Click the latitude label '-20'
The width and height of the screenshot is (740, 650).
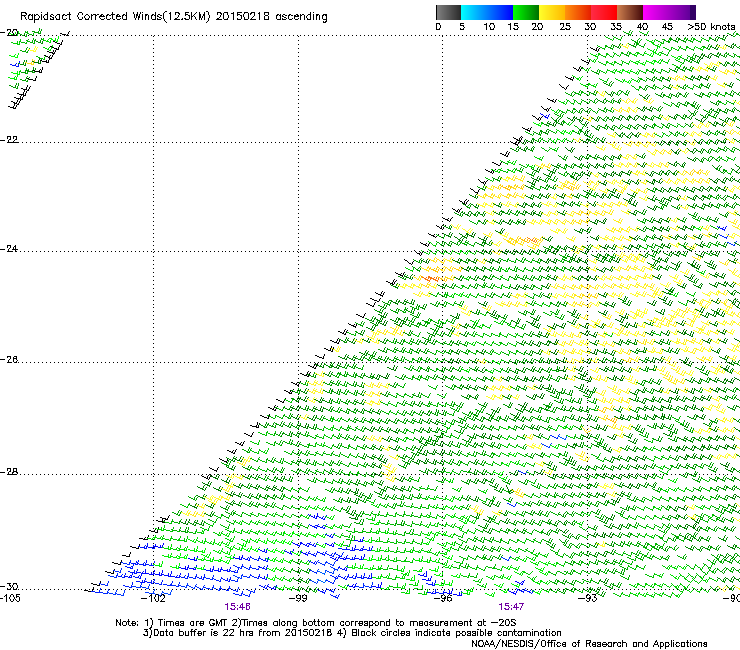[x=9, y=33]
